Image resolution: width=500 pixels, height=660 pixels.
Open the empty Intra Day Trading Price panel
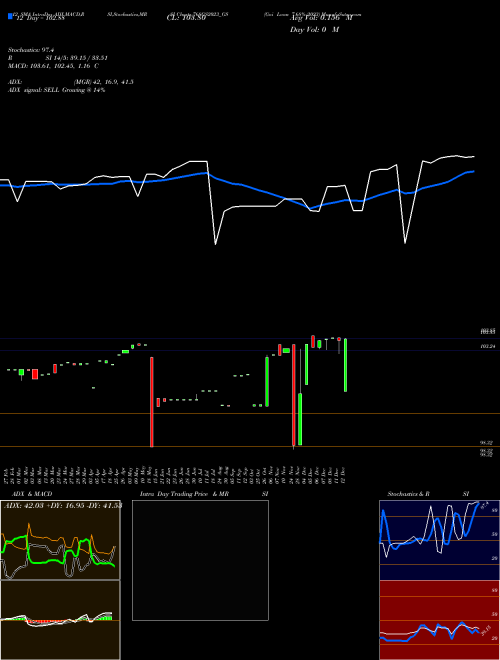coord(200,560)
